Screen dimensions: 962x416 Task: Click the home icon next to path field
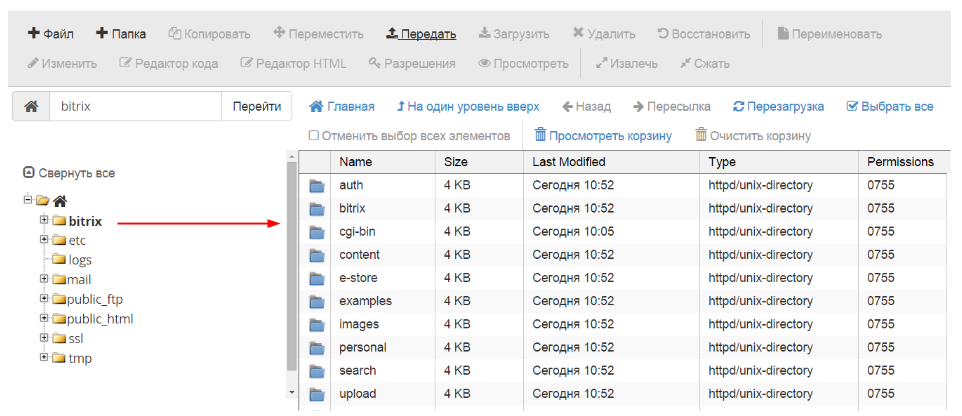tap(31, 106)
